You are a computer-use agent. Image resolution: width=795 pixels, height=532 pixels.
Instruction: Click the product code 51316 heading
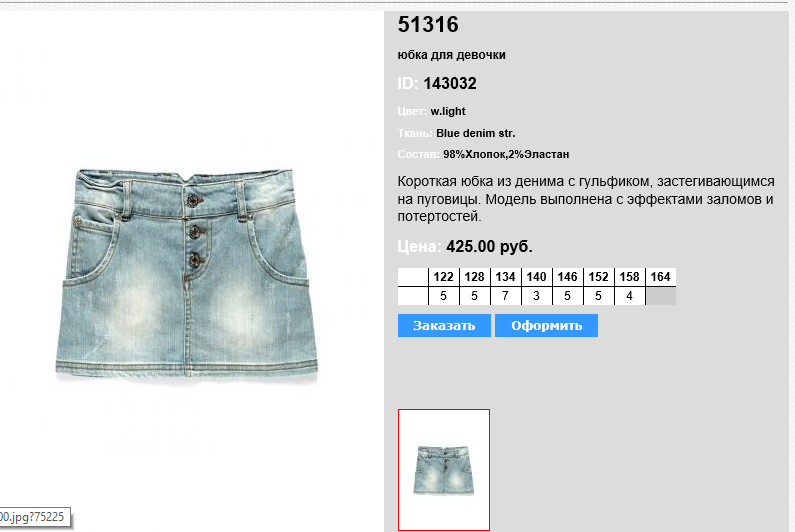coord(428,24)
